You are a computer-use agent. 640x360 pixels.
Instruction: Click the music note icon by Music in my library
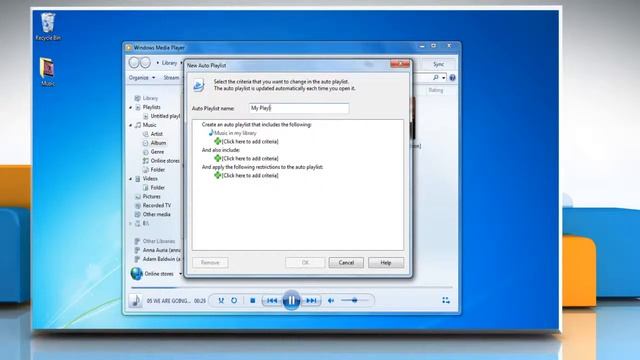pyautogui.click(x=211, y=133)
